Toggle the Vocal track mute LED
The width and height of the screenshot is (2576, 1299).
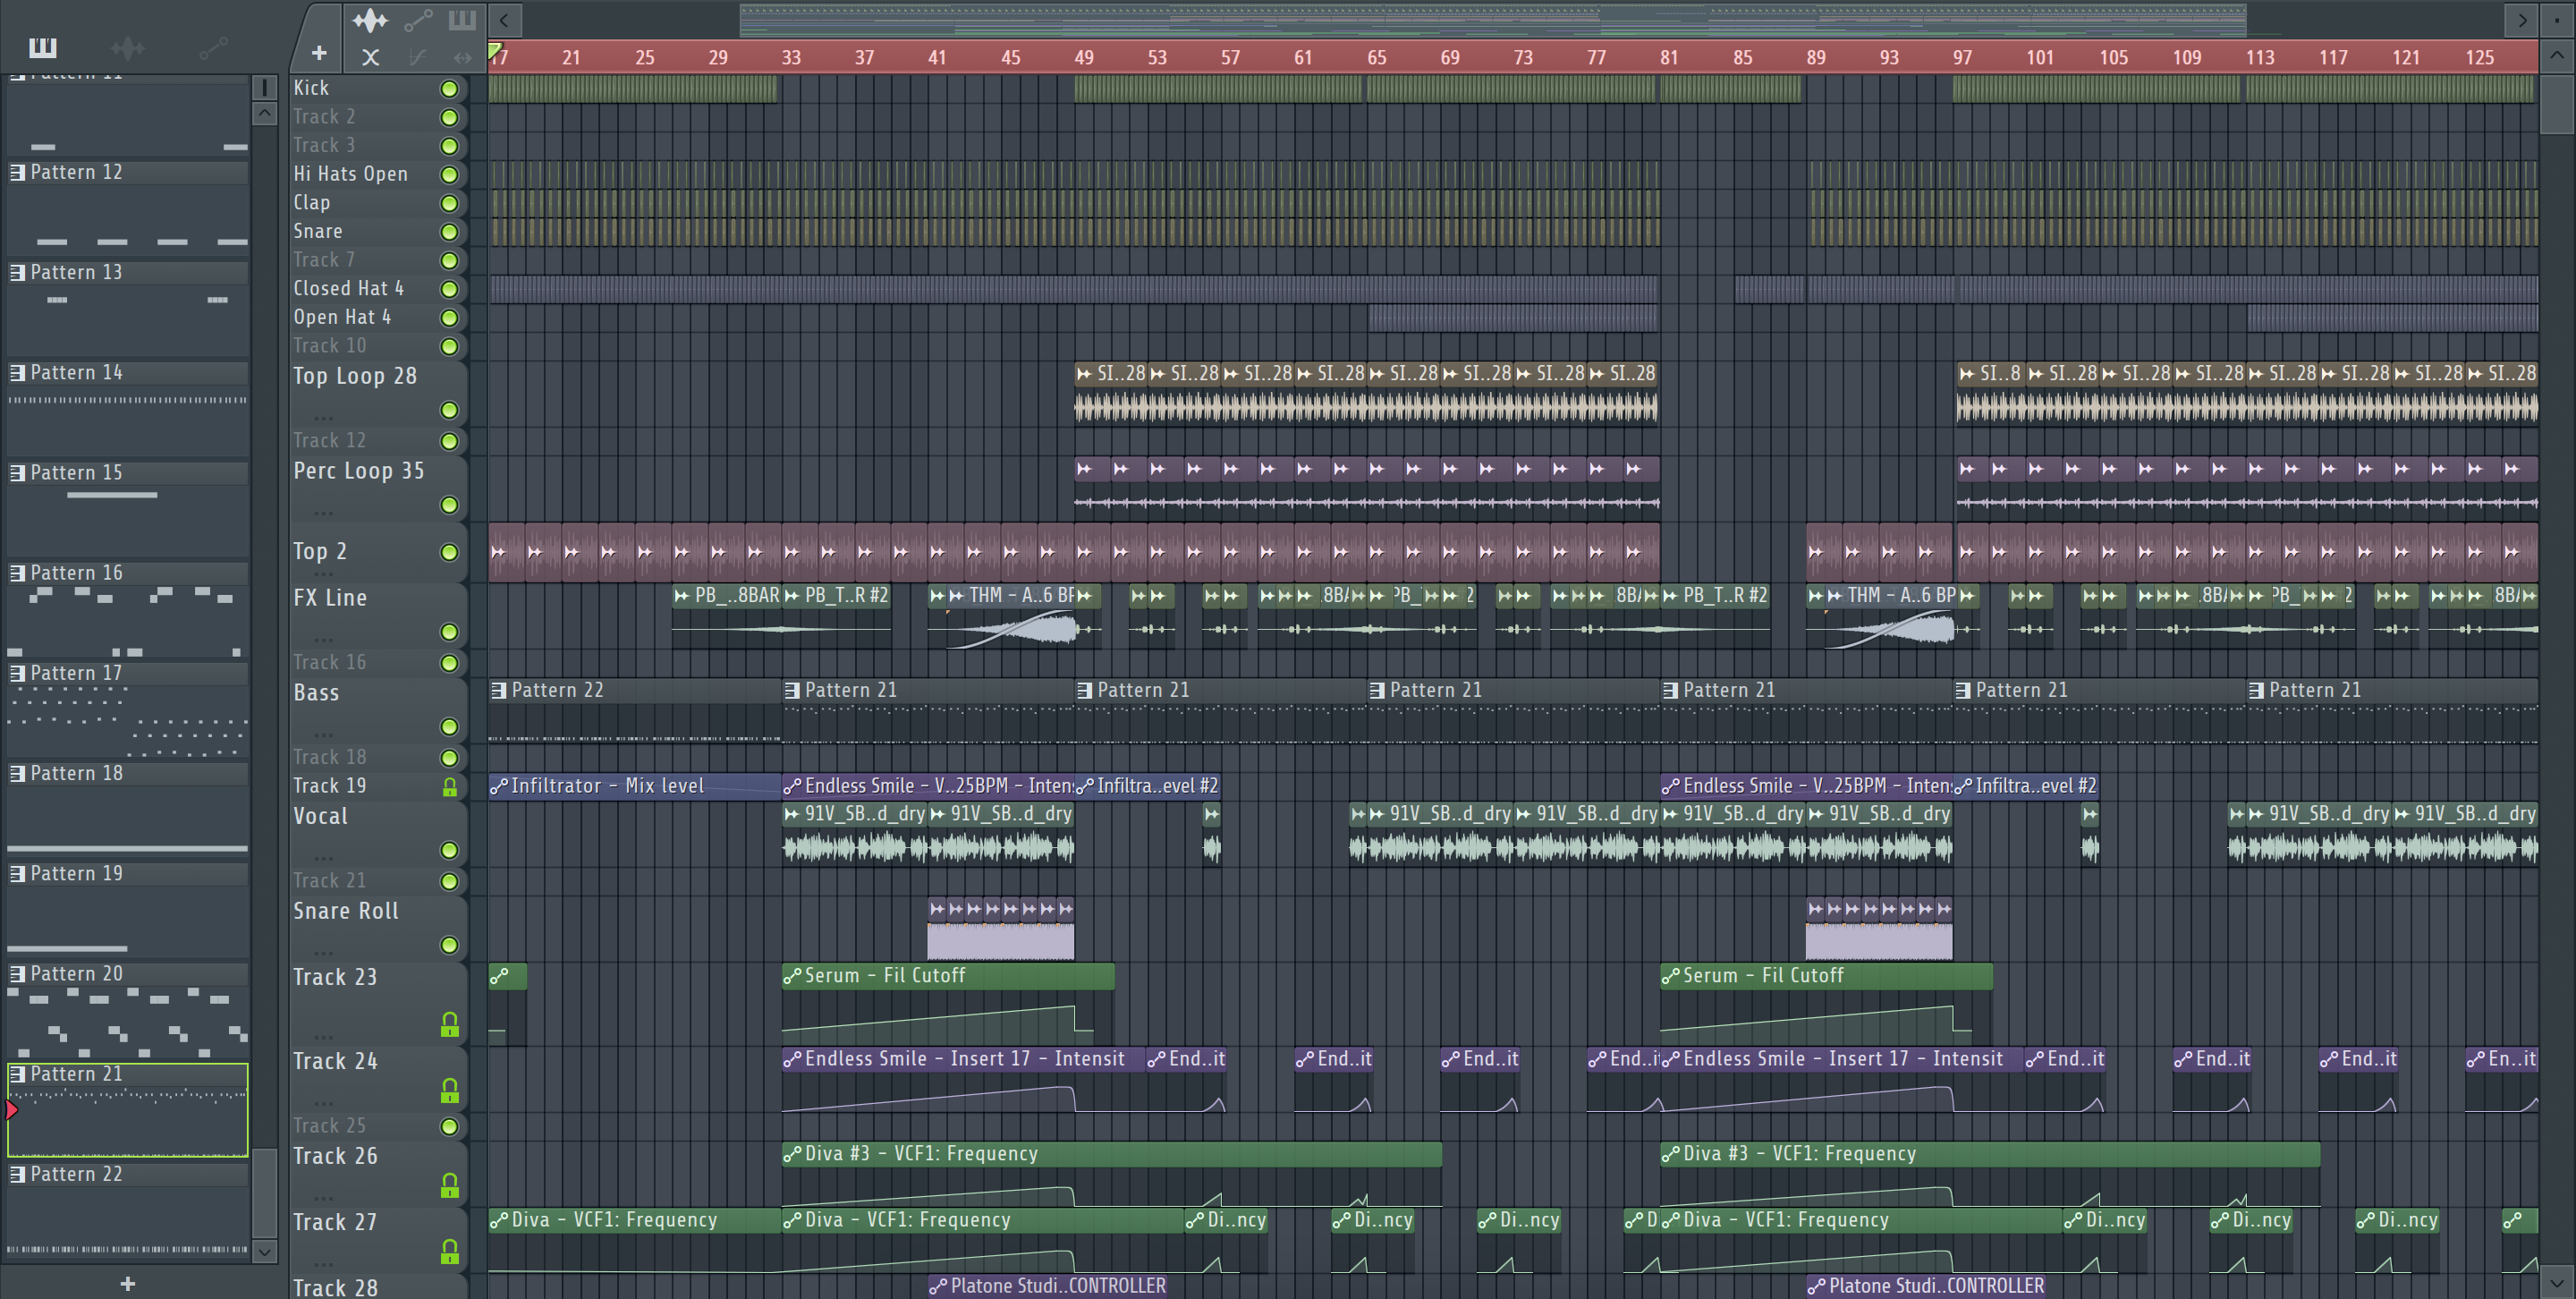pyautogui.click(x=450, y=850)
